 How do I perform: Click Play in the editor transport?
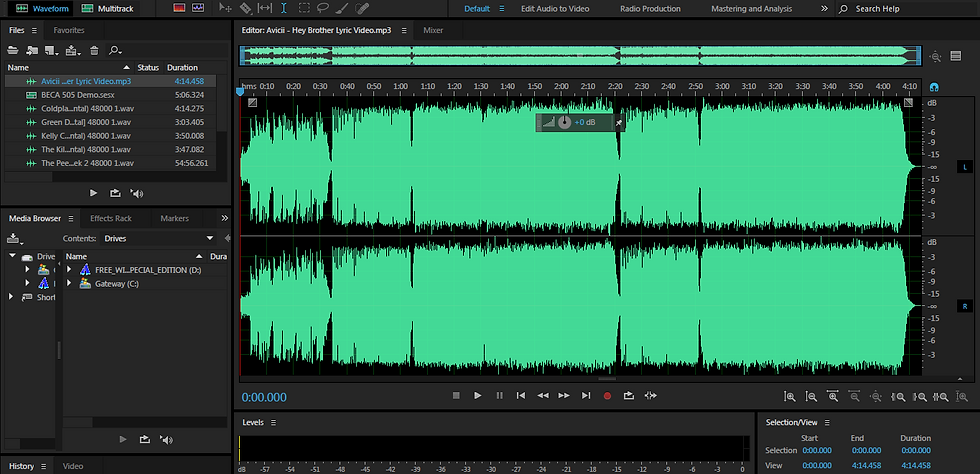[x=477, y=396]
